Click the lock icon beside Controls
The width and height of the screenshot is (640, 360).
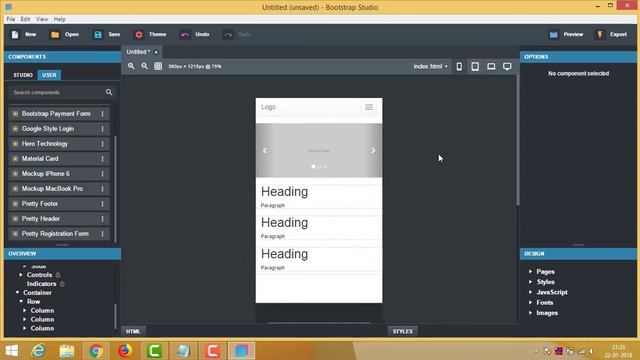(58, 275)
